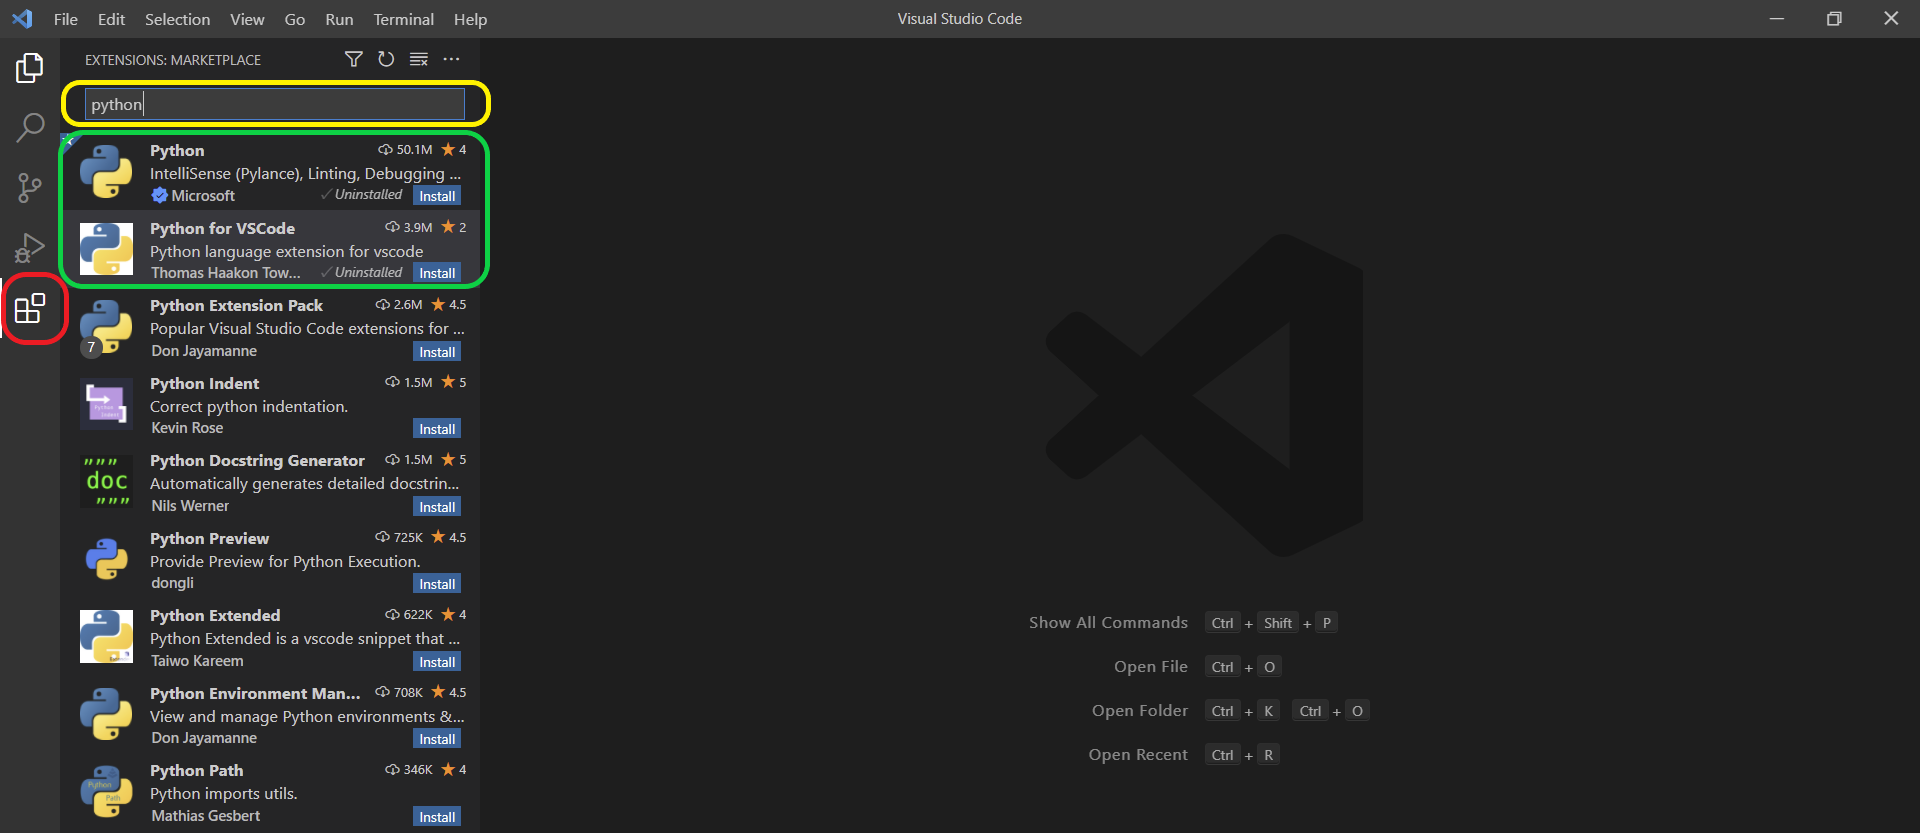Image resolution: width=1920 pixels, height=833 pixels.
Task: Install the Microsoft Python extension
Action: click(437, 196)
